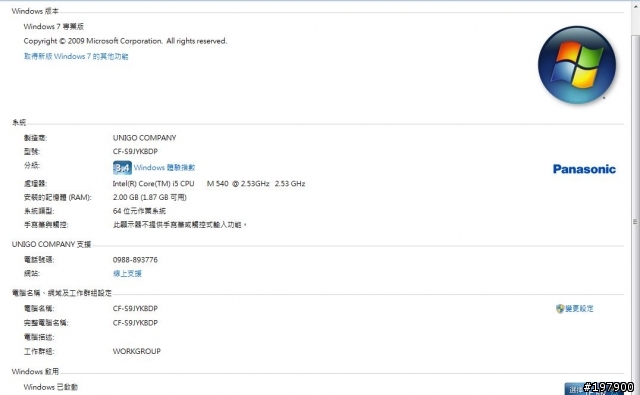Open the link for more Windows 7 features
This screenshot has height=395, width=640.
pos(76,56)
